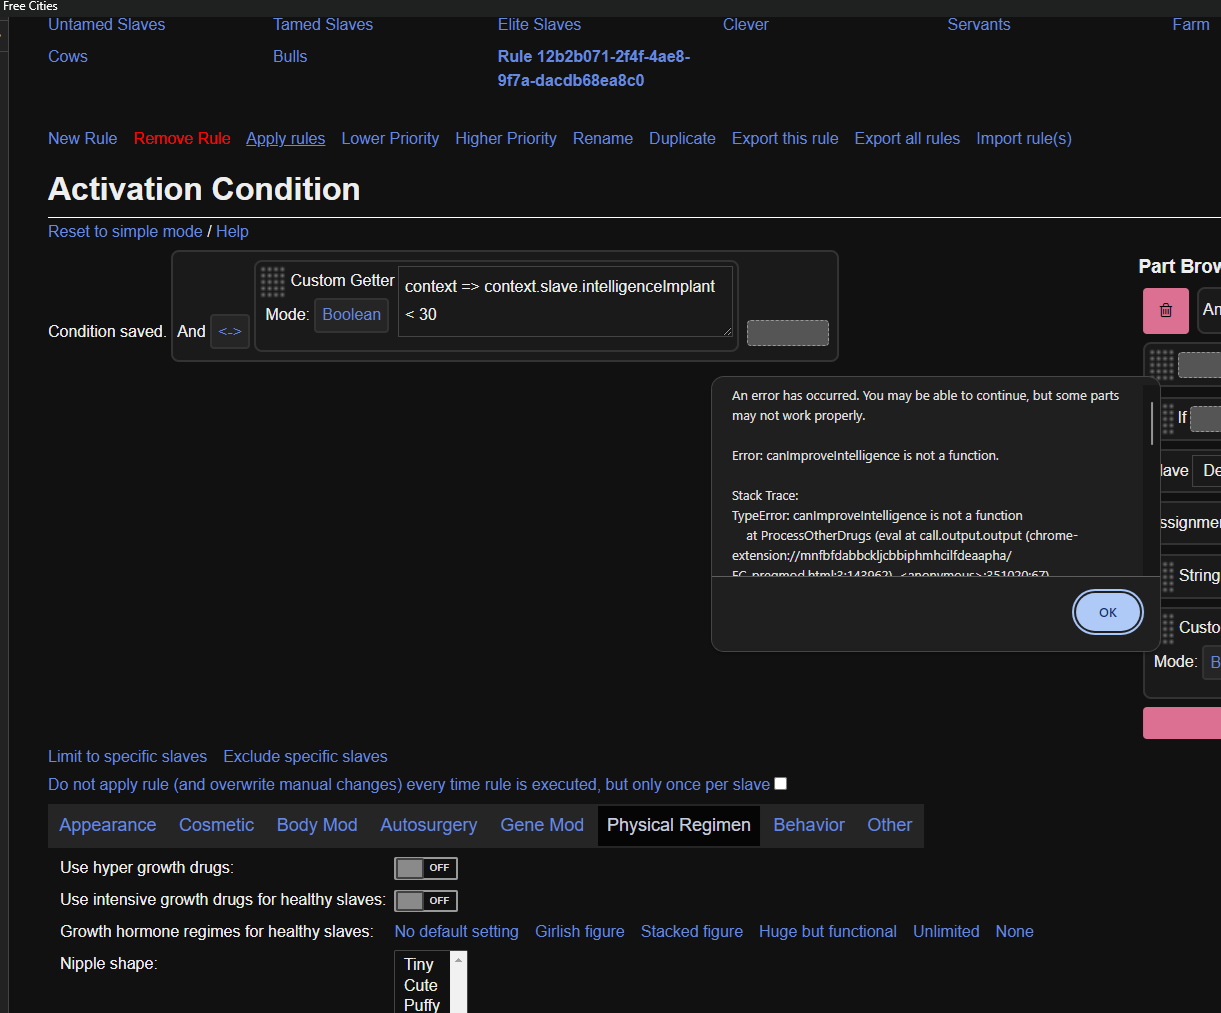Click the Custom Getter code text area
This screenshot has width=1221, height=1013.
pos(566,301)
